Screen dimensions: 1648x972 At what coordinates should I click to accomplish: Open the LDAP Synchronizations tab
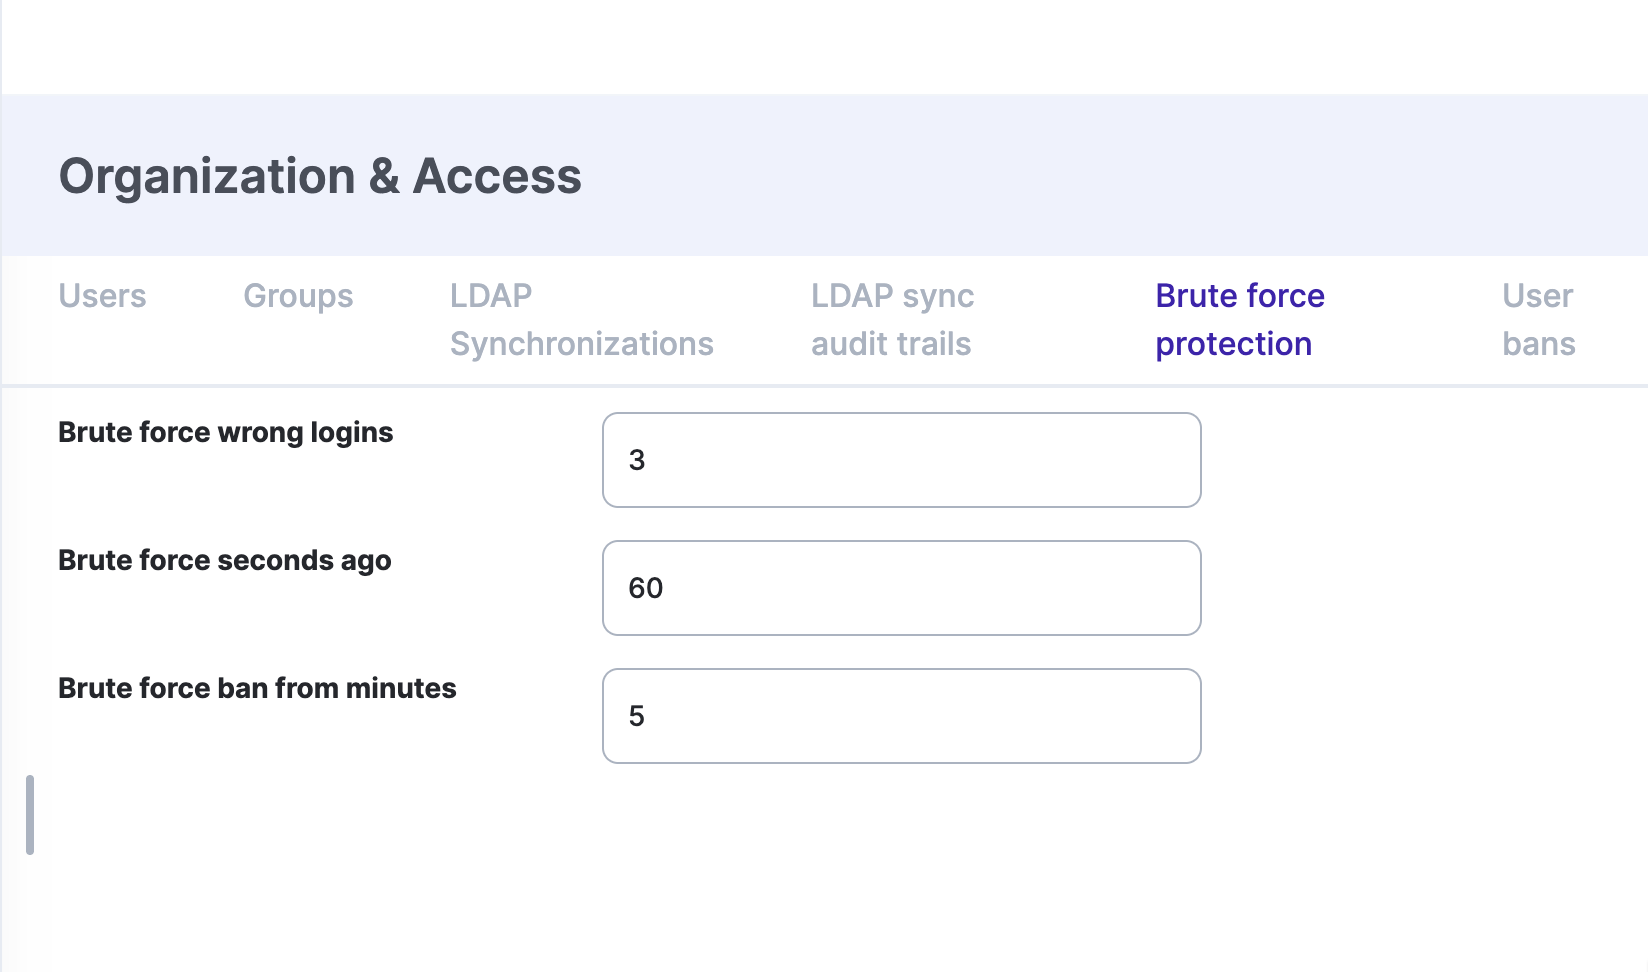click(581, 320)
